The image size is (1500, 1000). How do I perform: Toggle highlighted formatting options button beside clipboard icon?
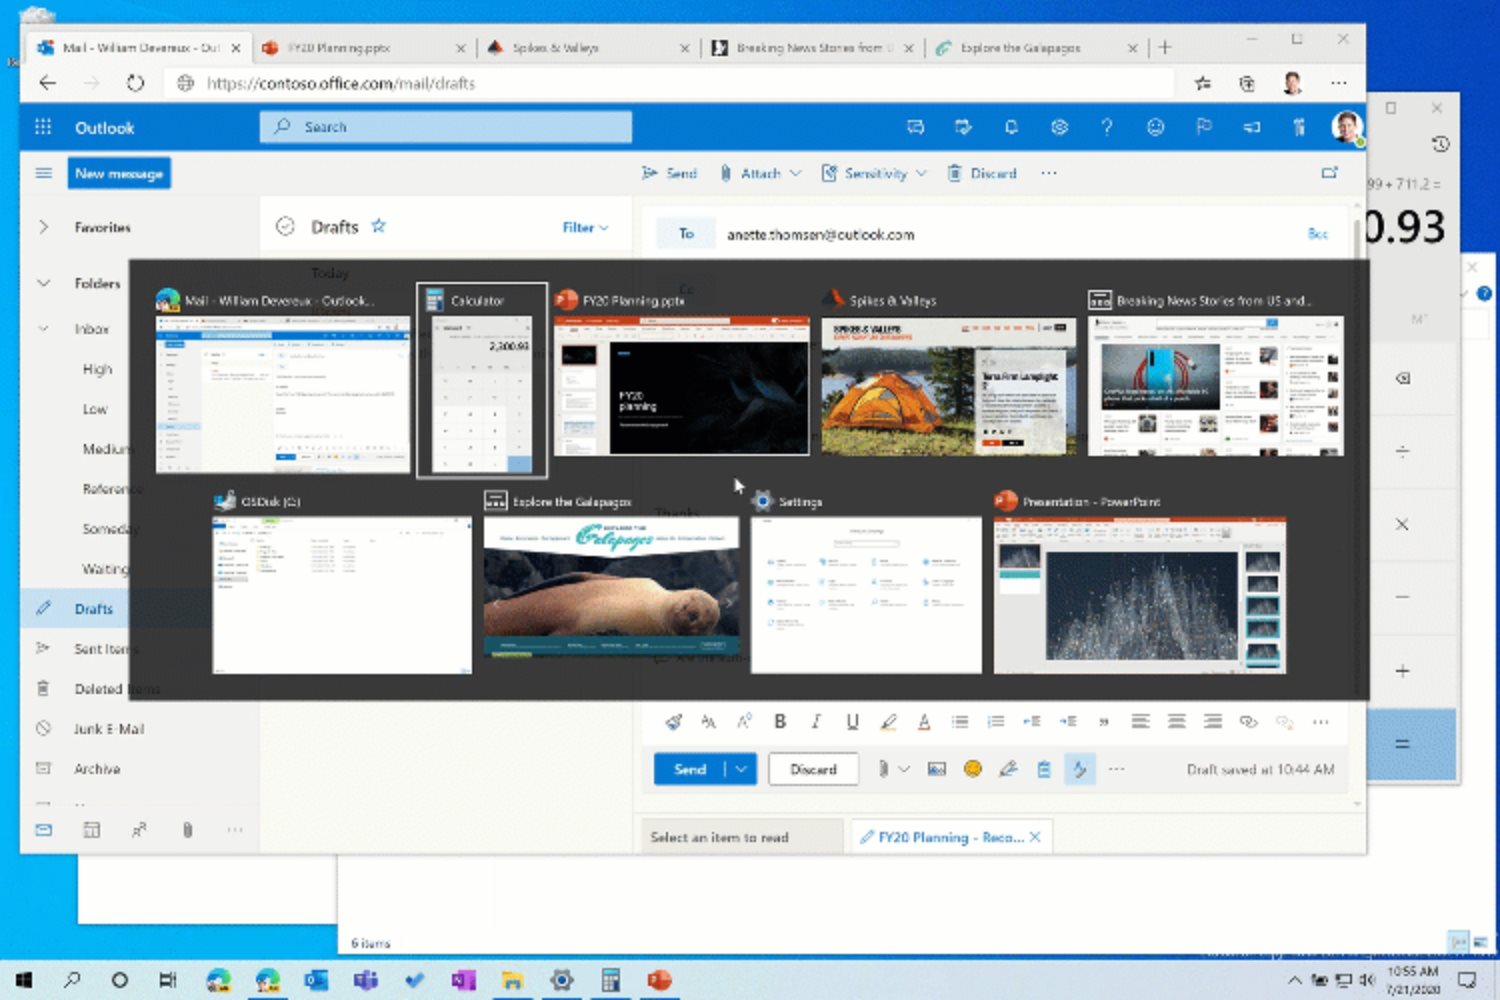(1080, 769)
